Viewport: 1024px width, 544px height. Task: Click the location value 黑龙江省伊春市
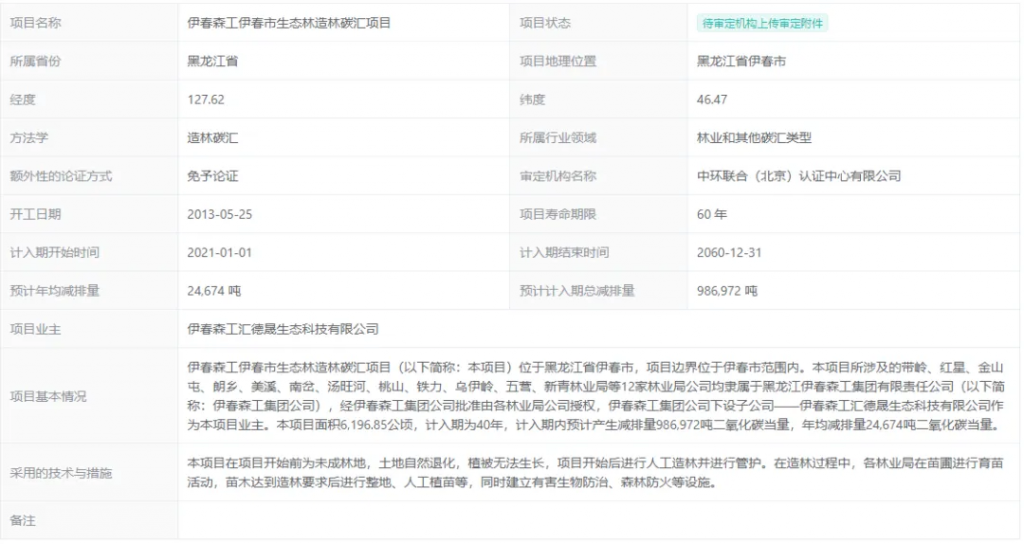[x=741, y=61]
